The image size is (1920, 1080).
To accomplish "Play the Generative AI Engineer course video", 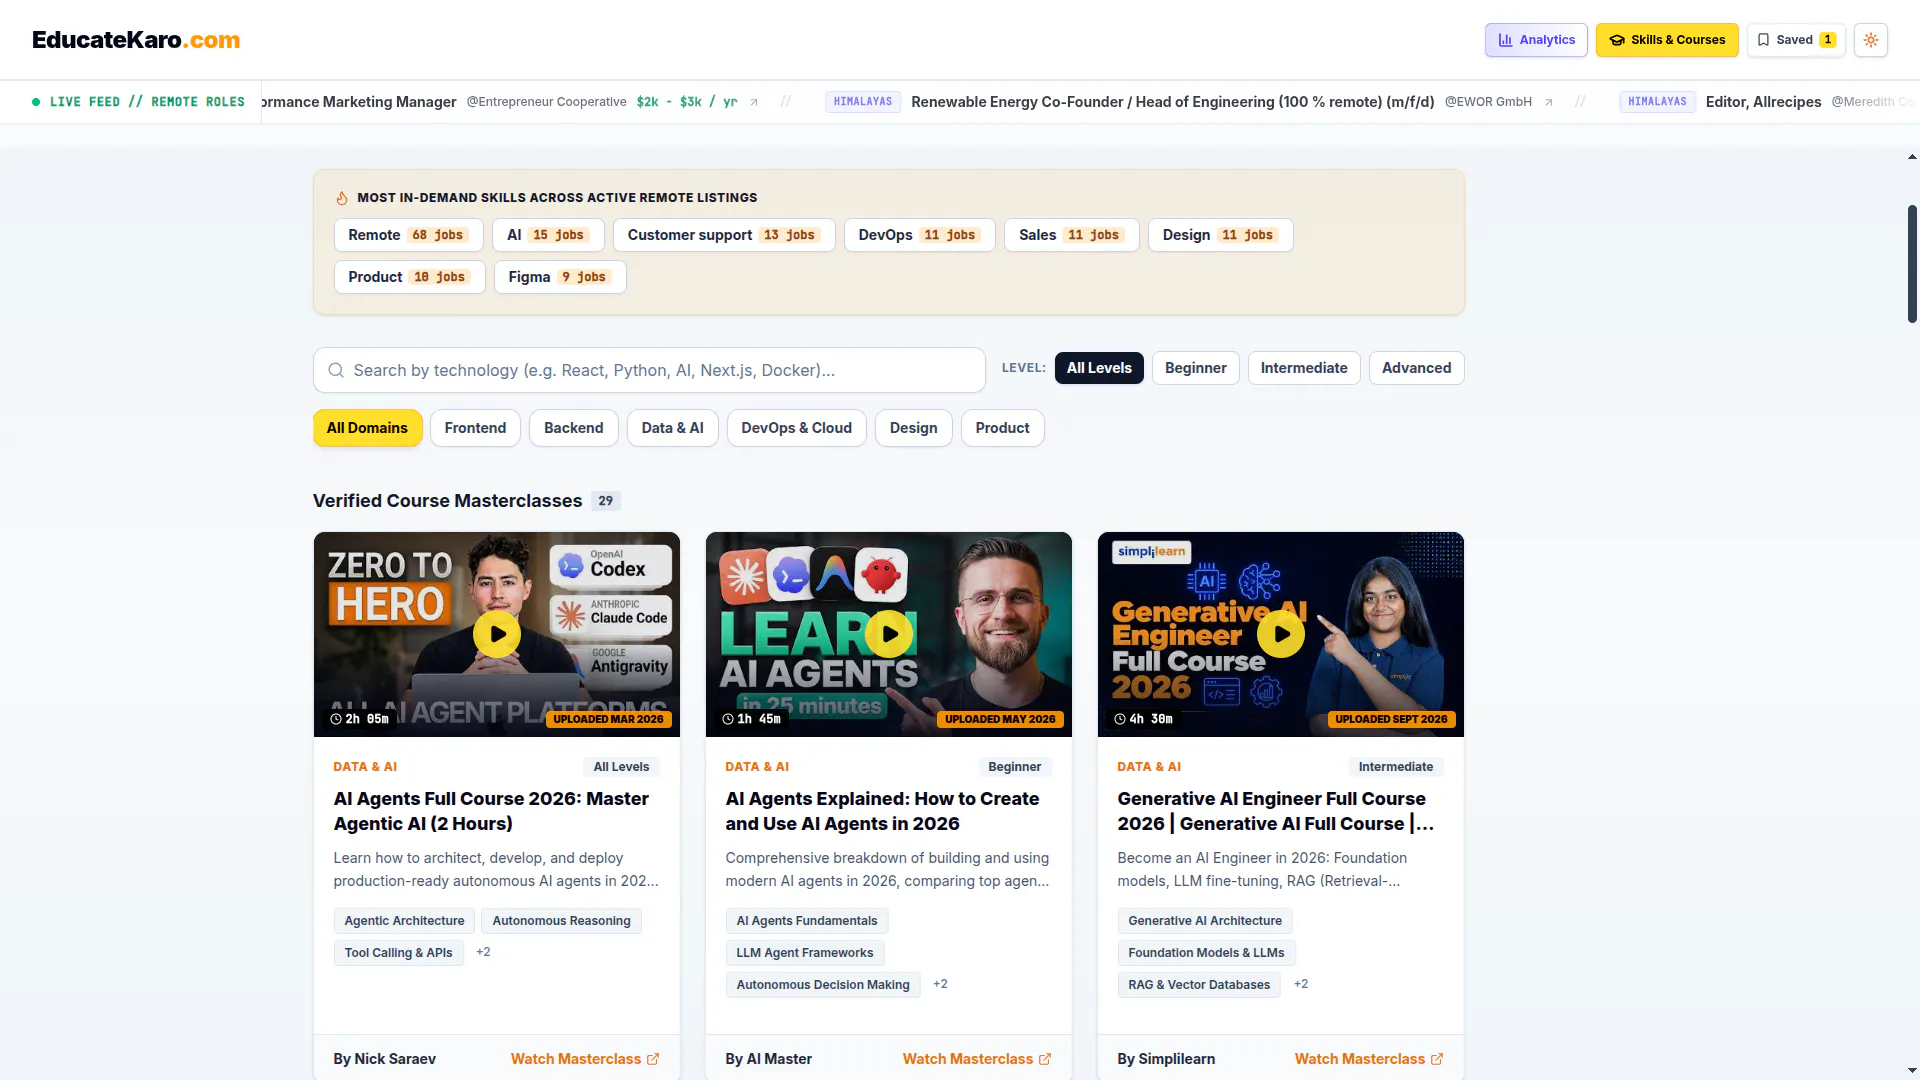I will pos(1281,634).
